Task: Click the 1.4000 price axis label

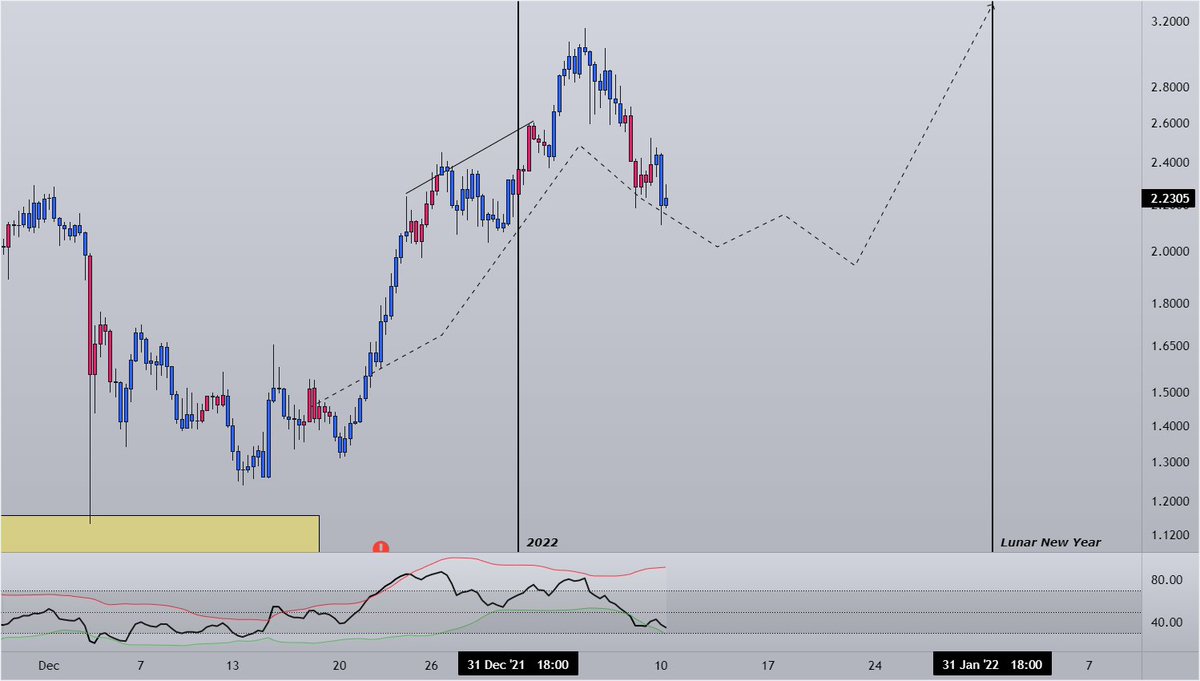Action: click(1169, 427)
